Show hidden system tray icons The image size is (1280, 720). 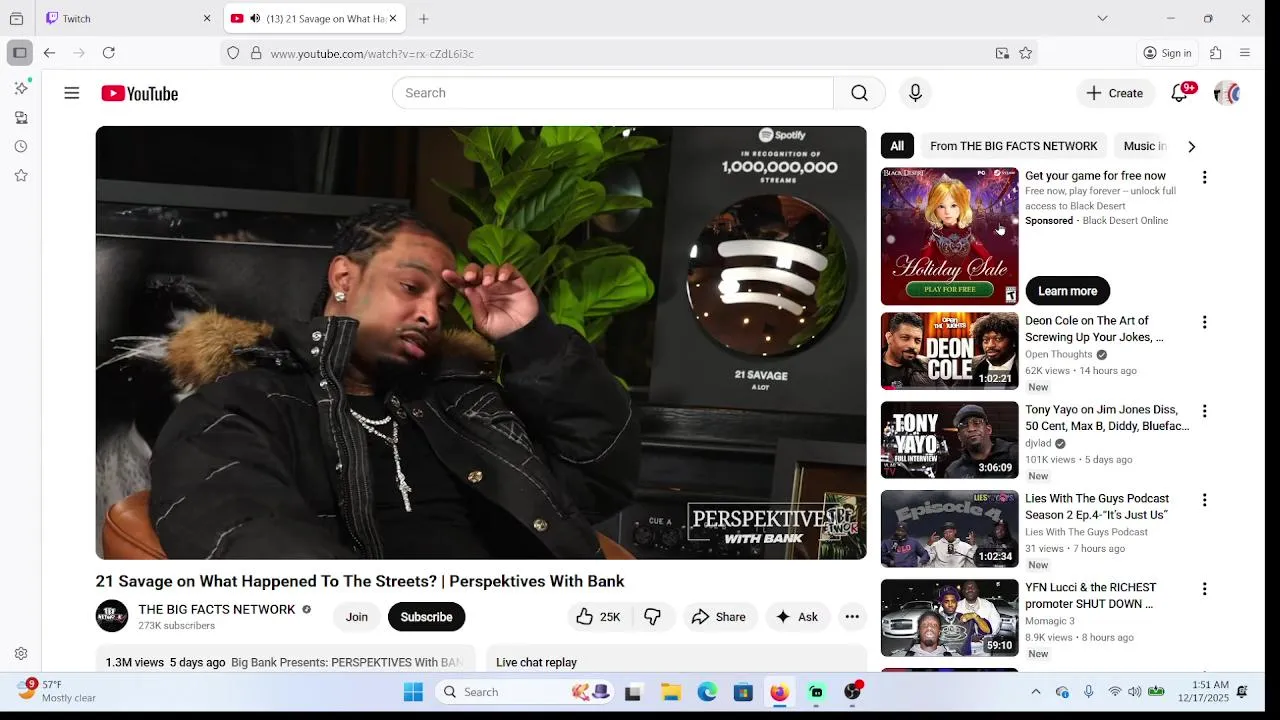[x=1035, y=692]
